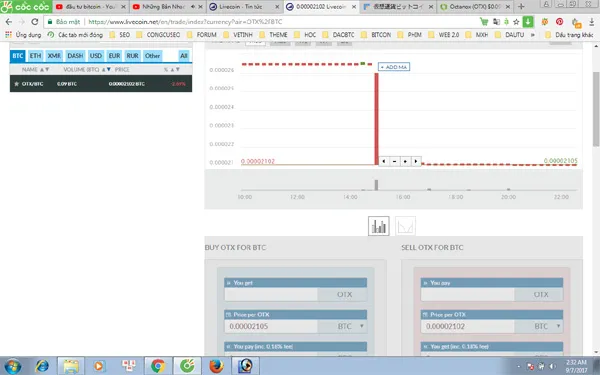Sort pairs by NAME column arrows
600x375 pixels.
pyautogui.click(x=45, y=70)
